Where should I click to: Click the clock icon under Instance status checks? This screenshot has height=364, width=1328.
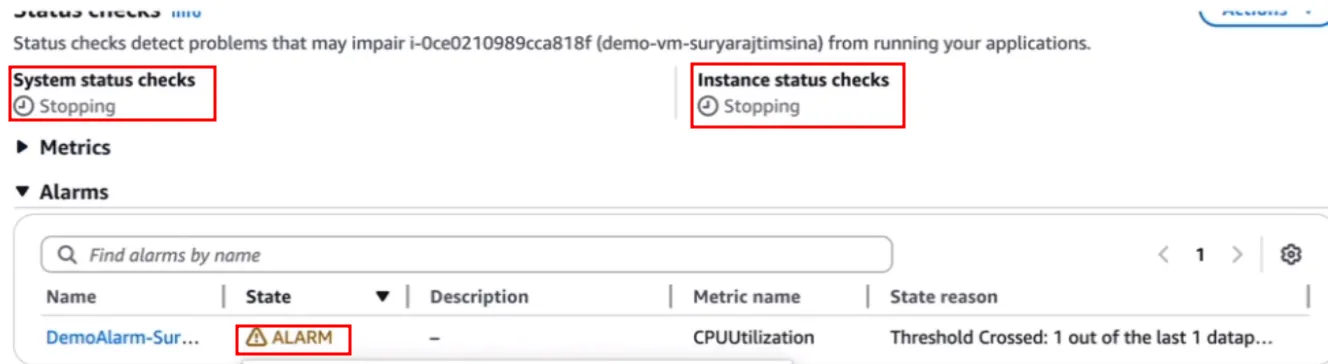[x=708, y=106]
